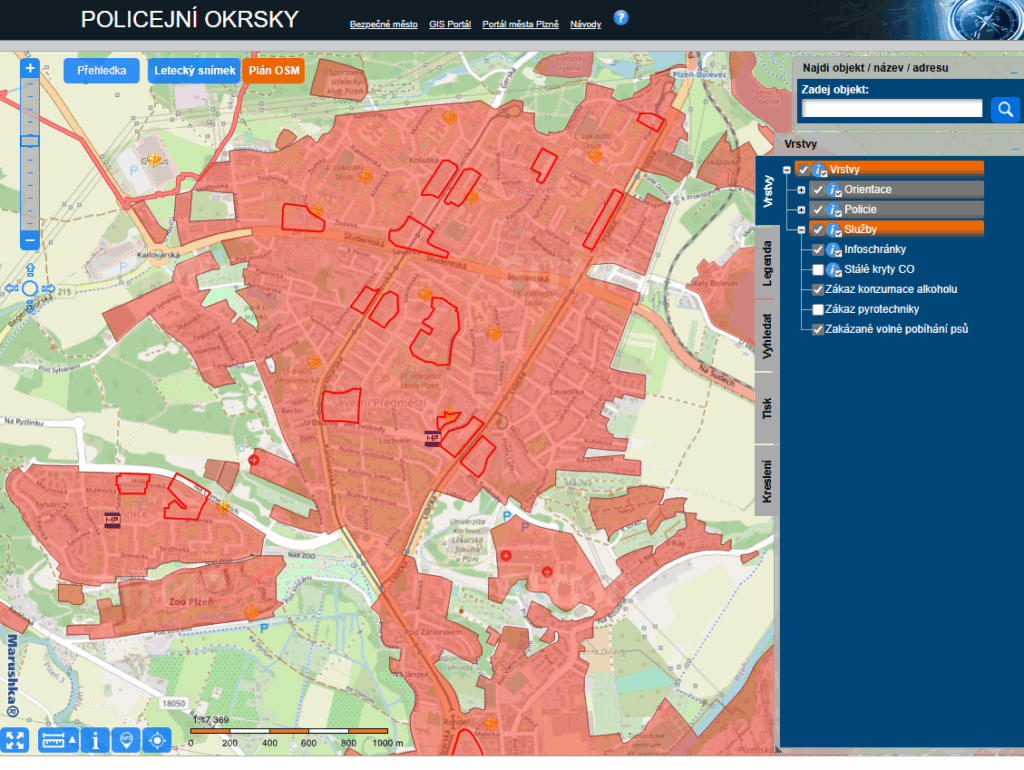Open the measuring ruler tool
Viewport: 1024px width, 770px height.
tap(58, 741)
